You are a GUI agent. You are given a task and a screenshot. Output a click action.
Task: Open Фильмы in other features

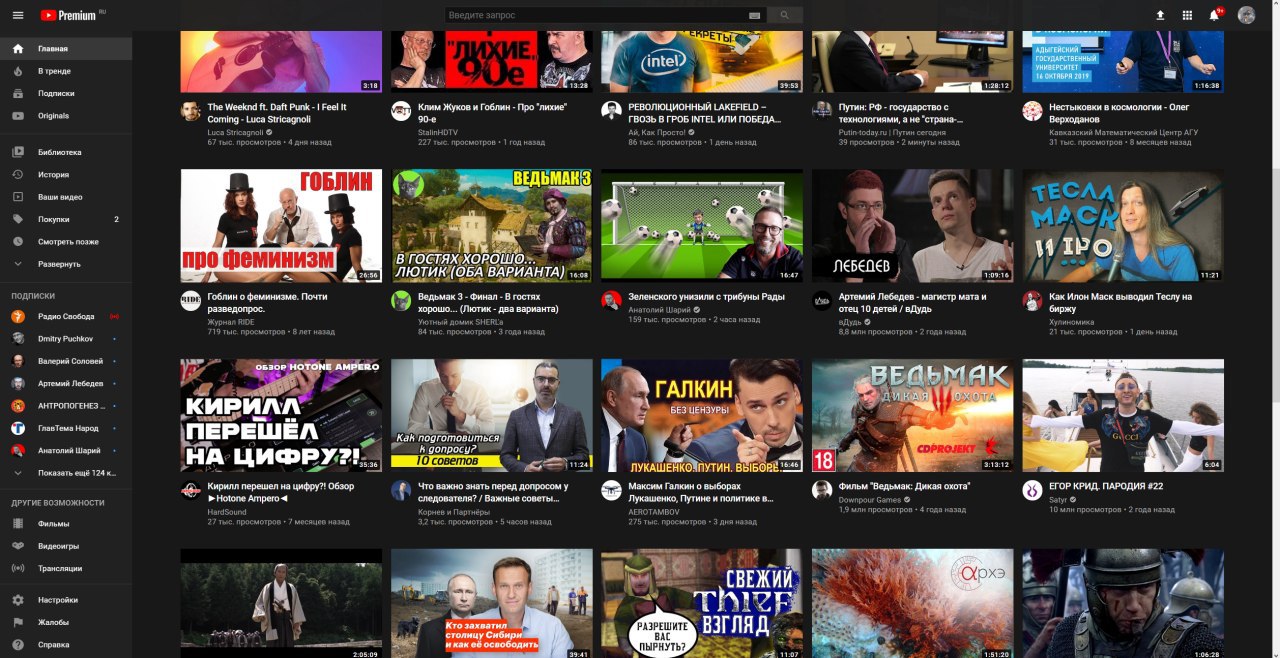66,524
